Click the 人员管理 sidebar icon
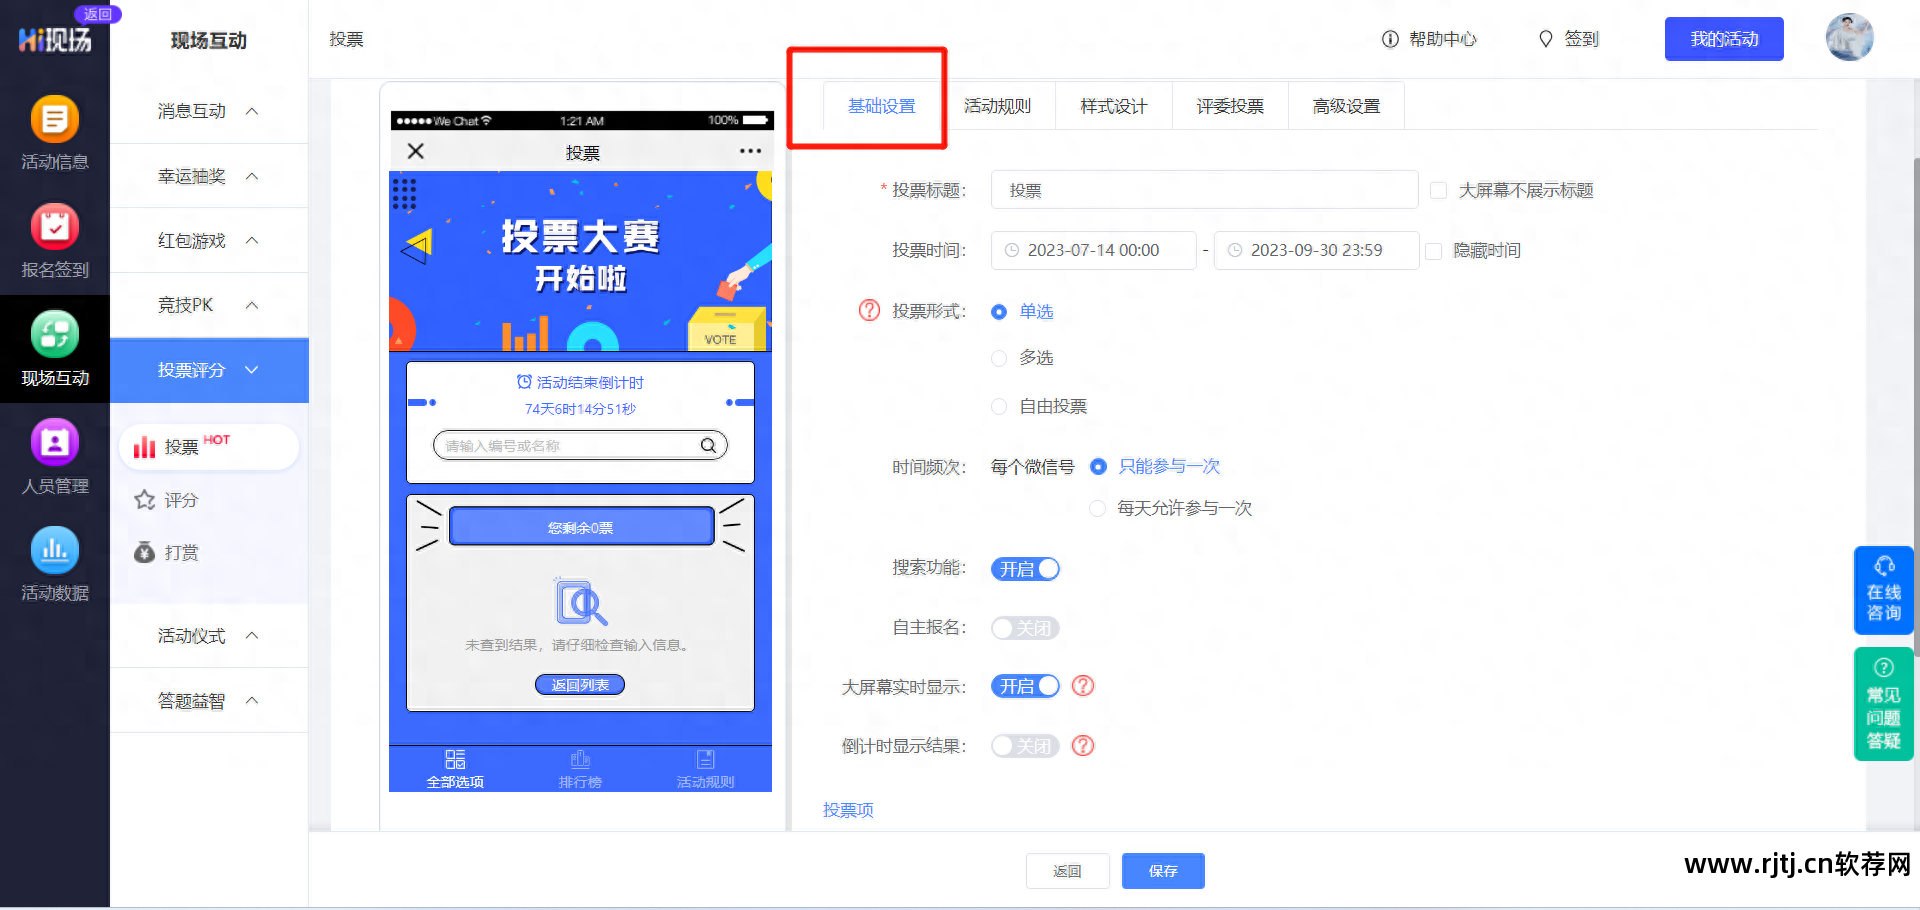Screen dimensions: 1920x910 [55, 455]
